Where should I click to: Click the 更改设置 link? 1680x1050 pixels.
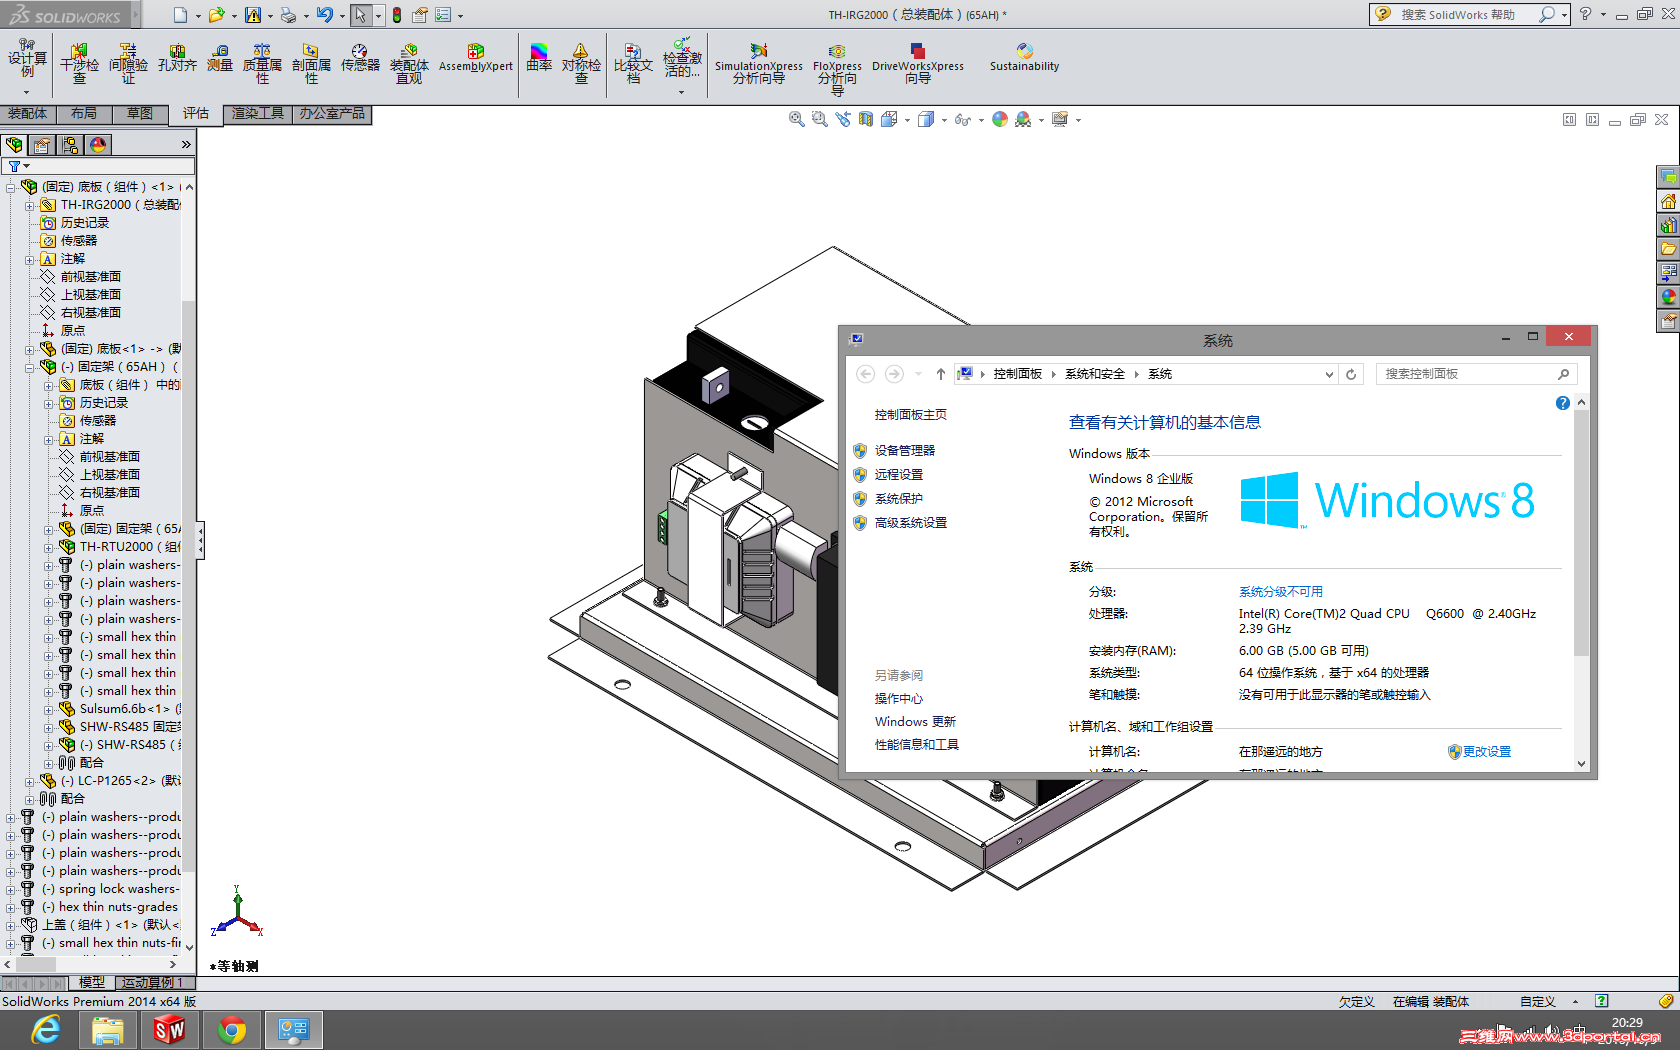(1487, 752)
